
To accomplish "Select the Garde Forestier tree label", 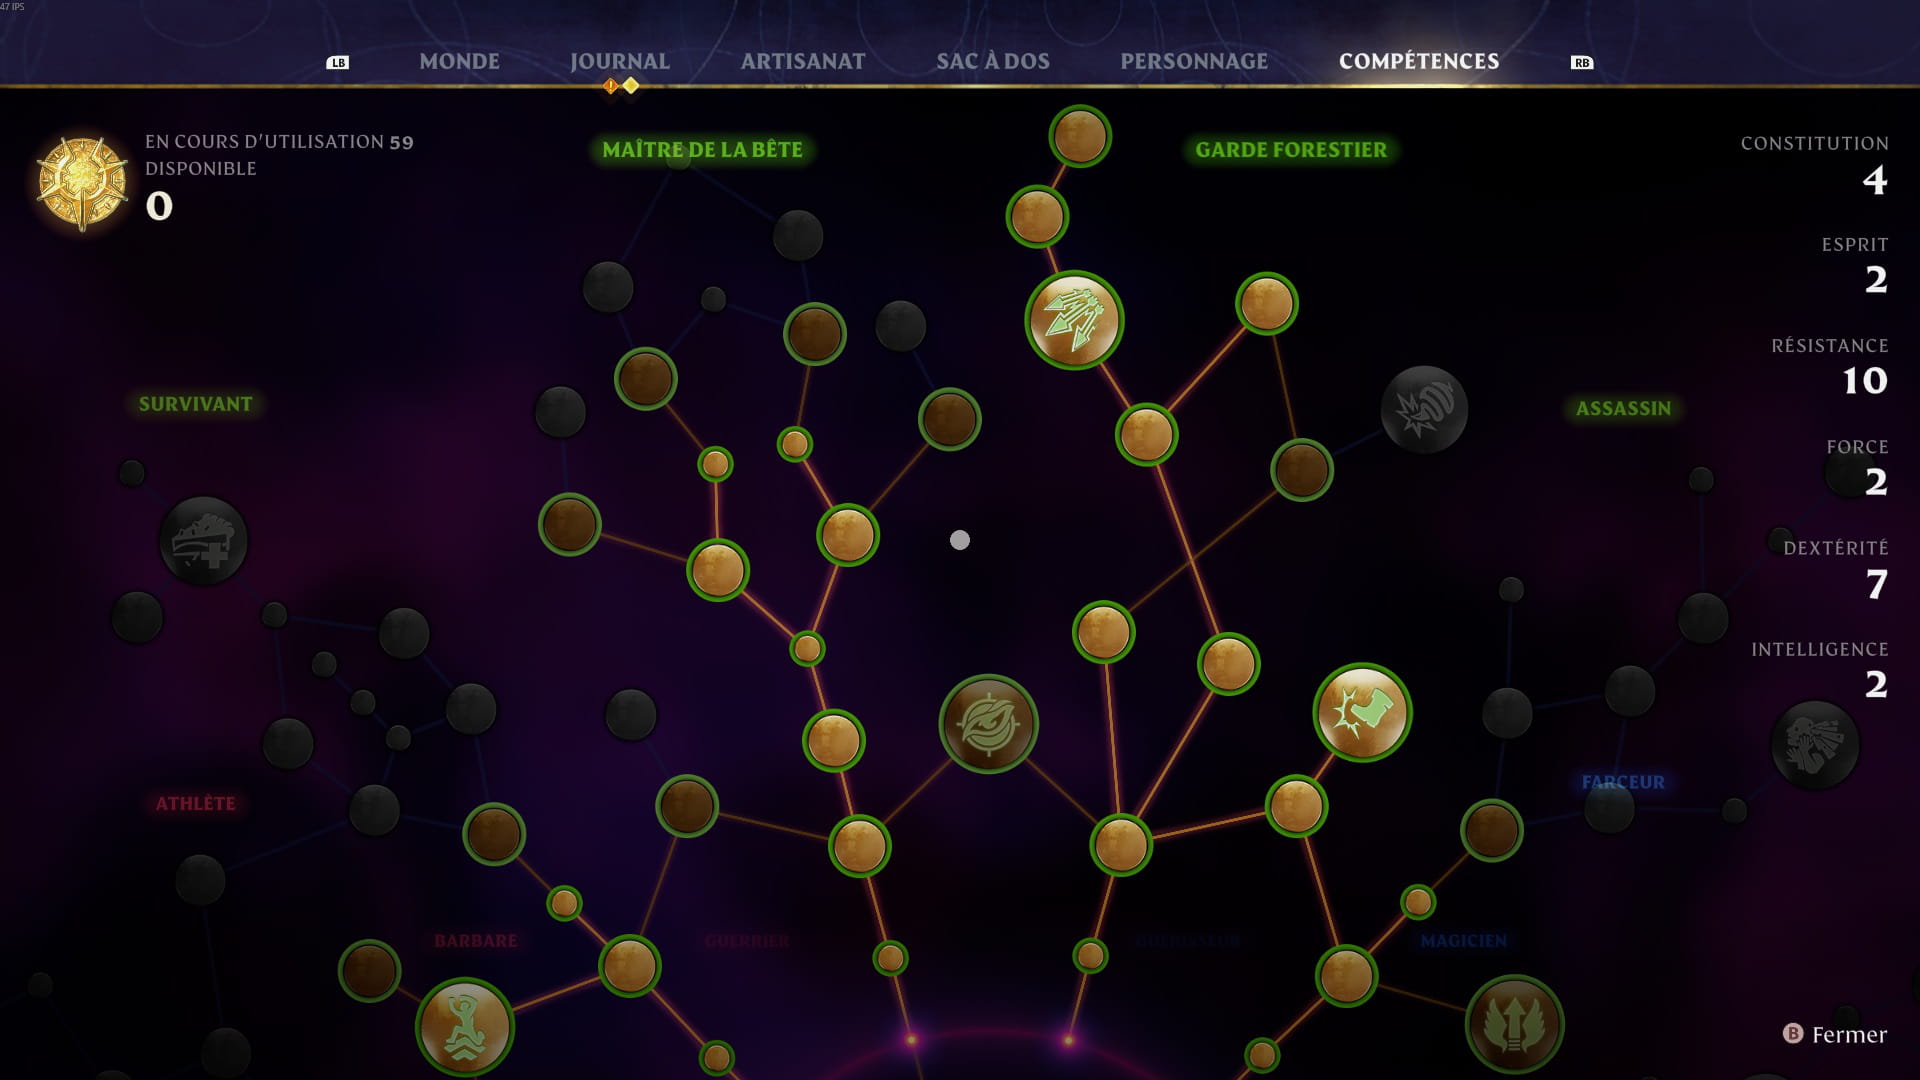I will (1290, 150).
